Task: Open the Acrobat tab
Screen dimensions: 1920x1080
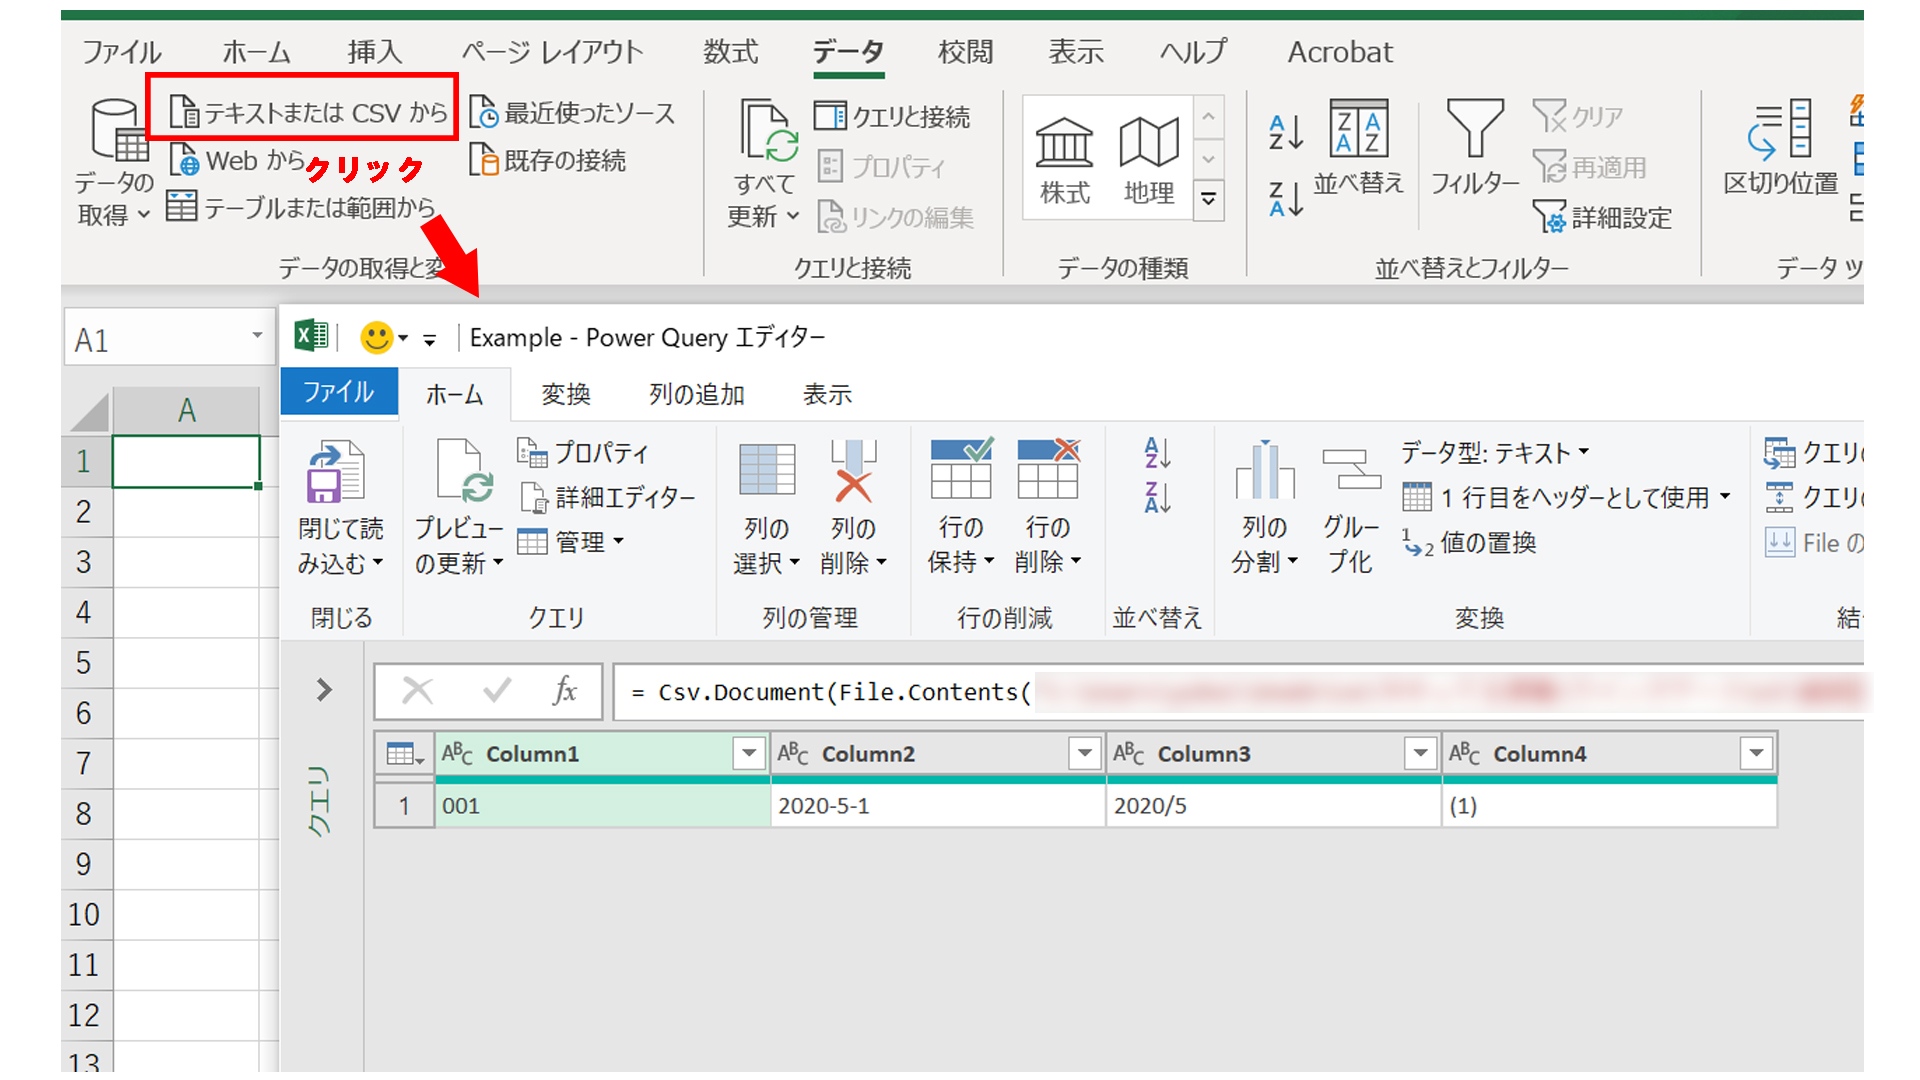Action: click(x=1340, y=52)
